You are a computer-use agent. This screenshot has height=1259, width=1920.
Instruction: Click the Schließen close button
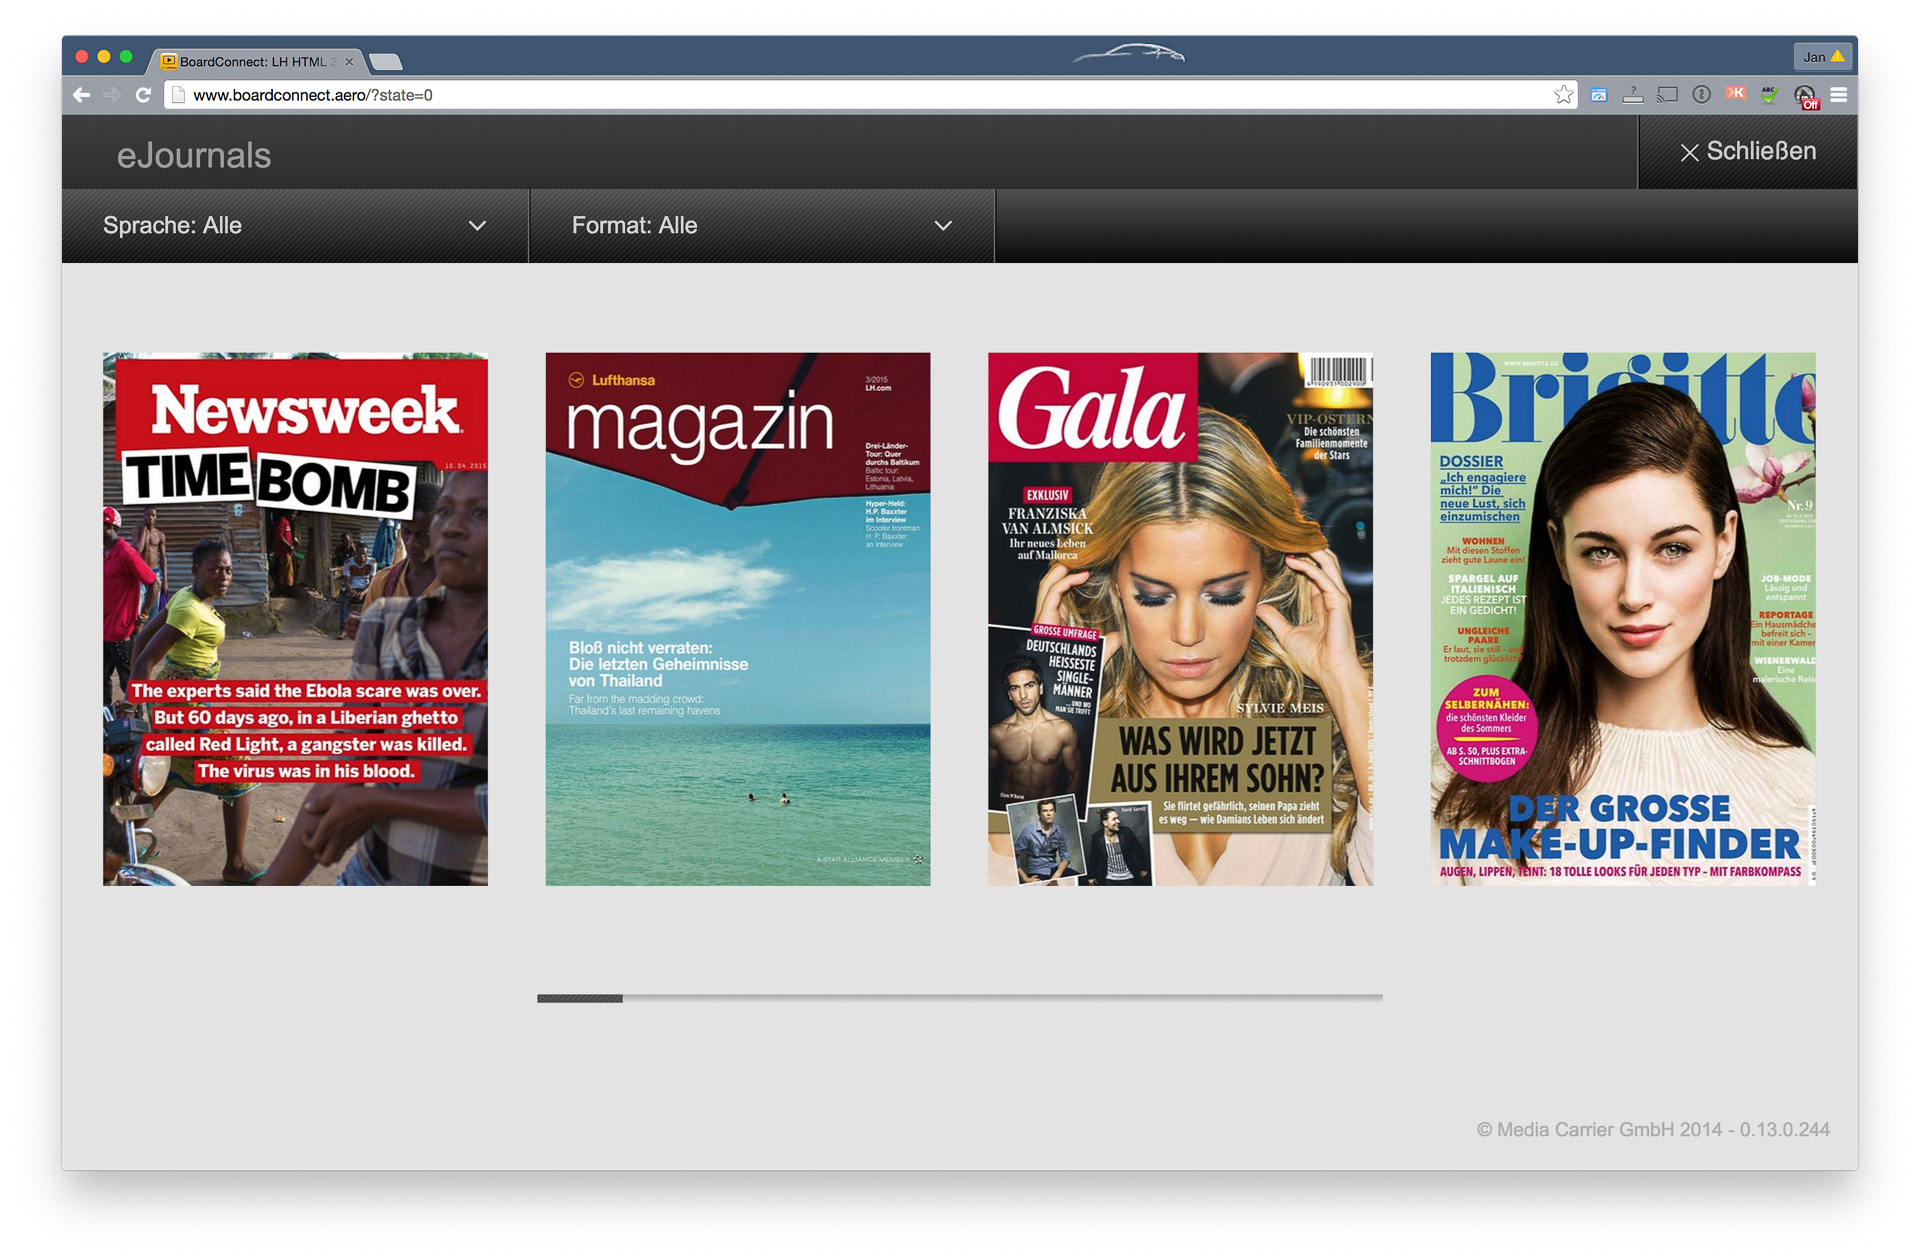pos(1748,152)
